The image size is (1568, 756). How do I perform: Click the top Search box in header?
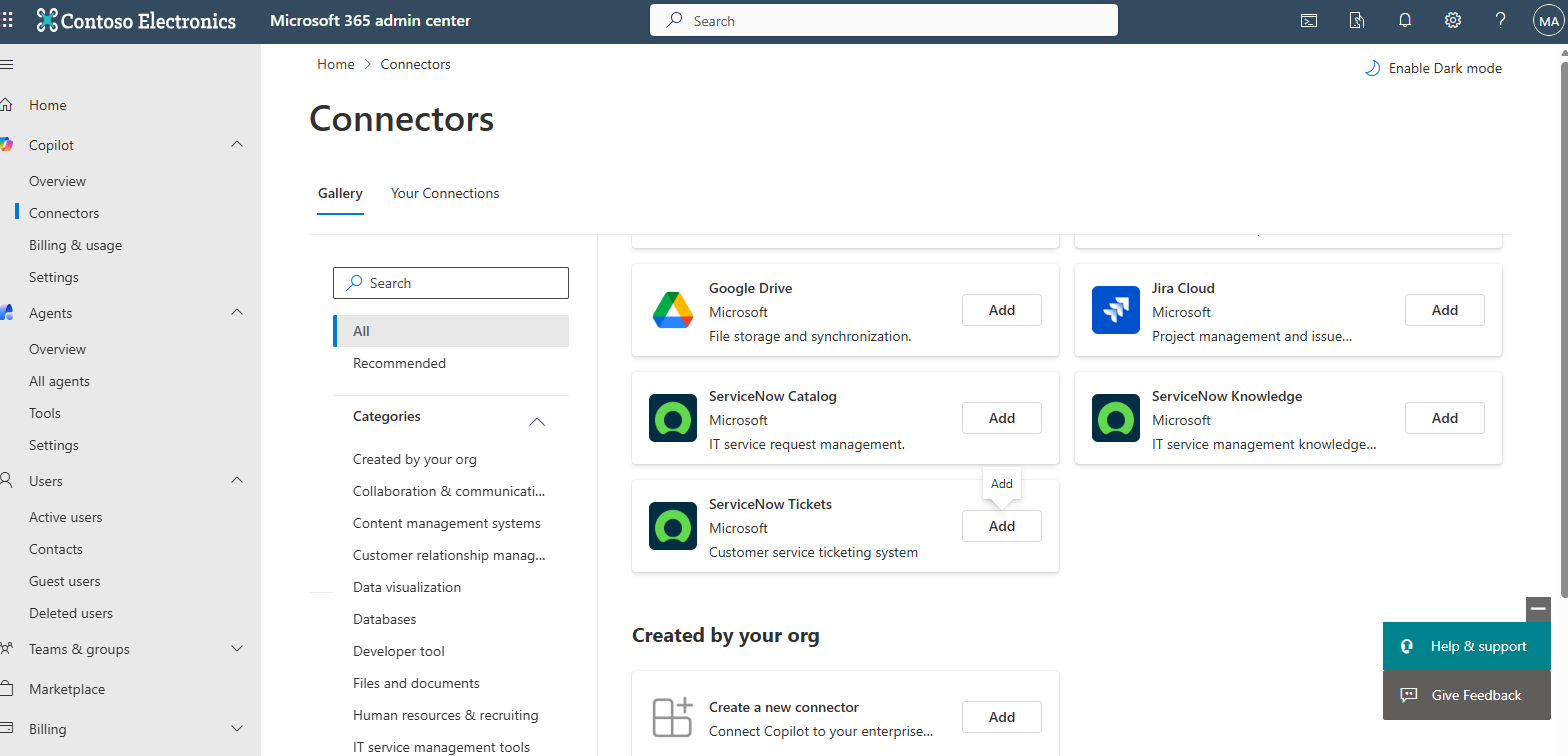click(x=884, y=20)
